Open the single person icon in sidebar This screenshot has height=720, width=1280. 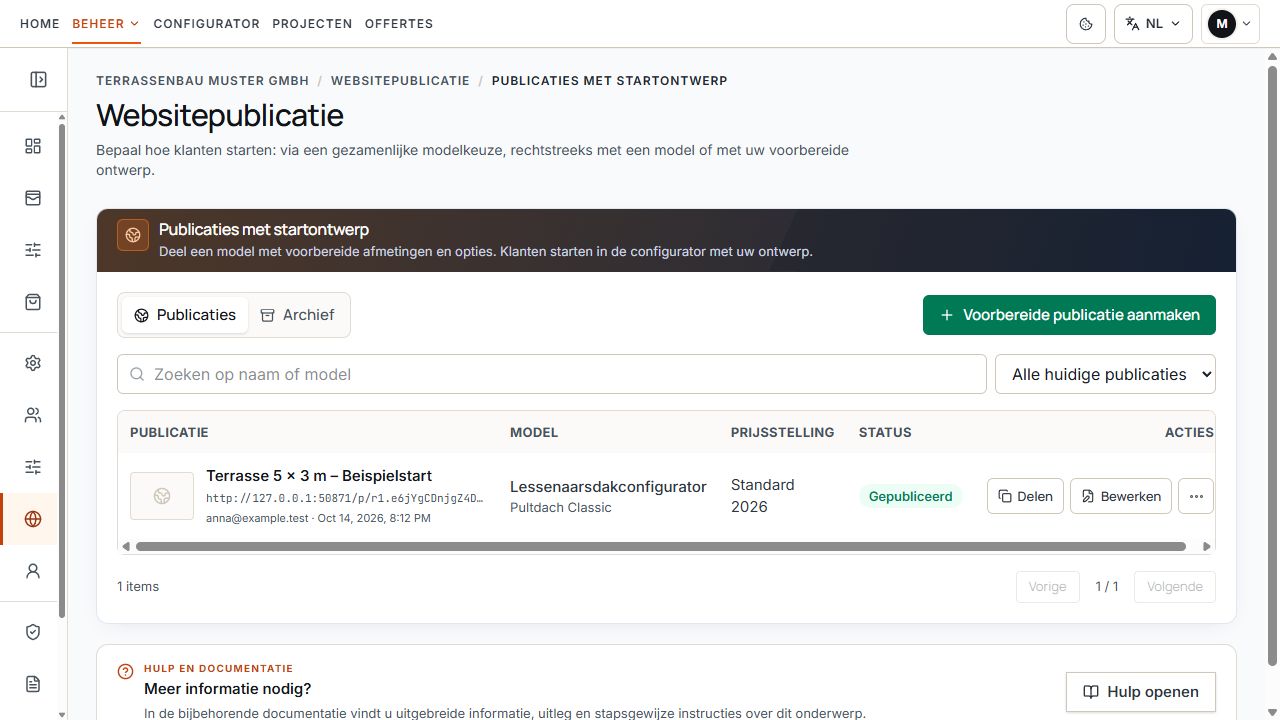[33, 571]
